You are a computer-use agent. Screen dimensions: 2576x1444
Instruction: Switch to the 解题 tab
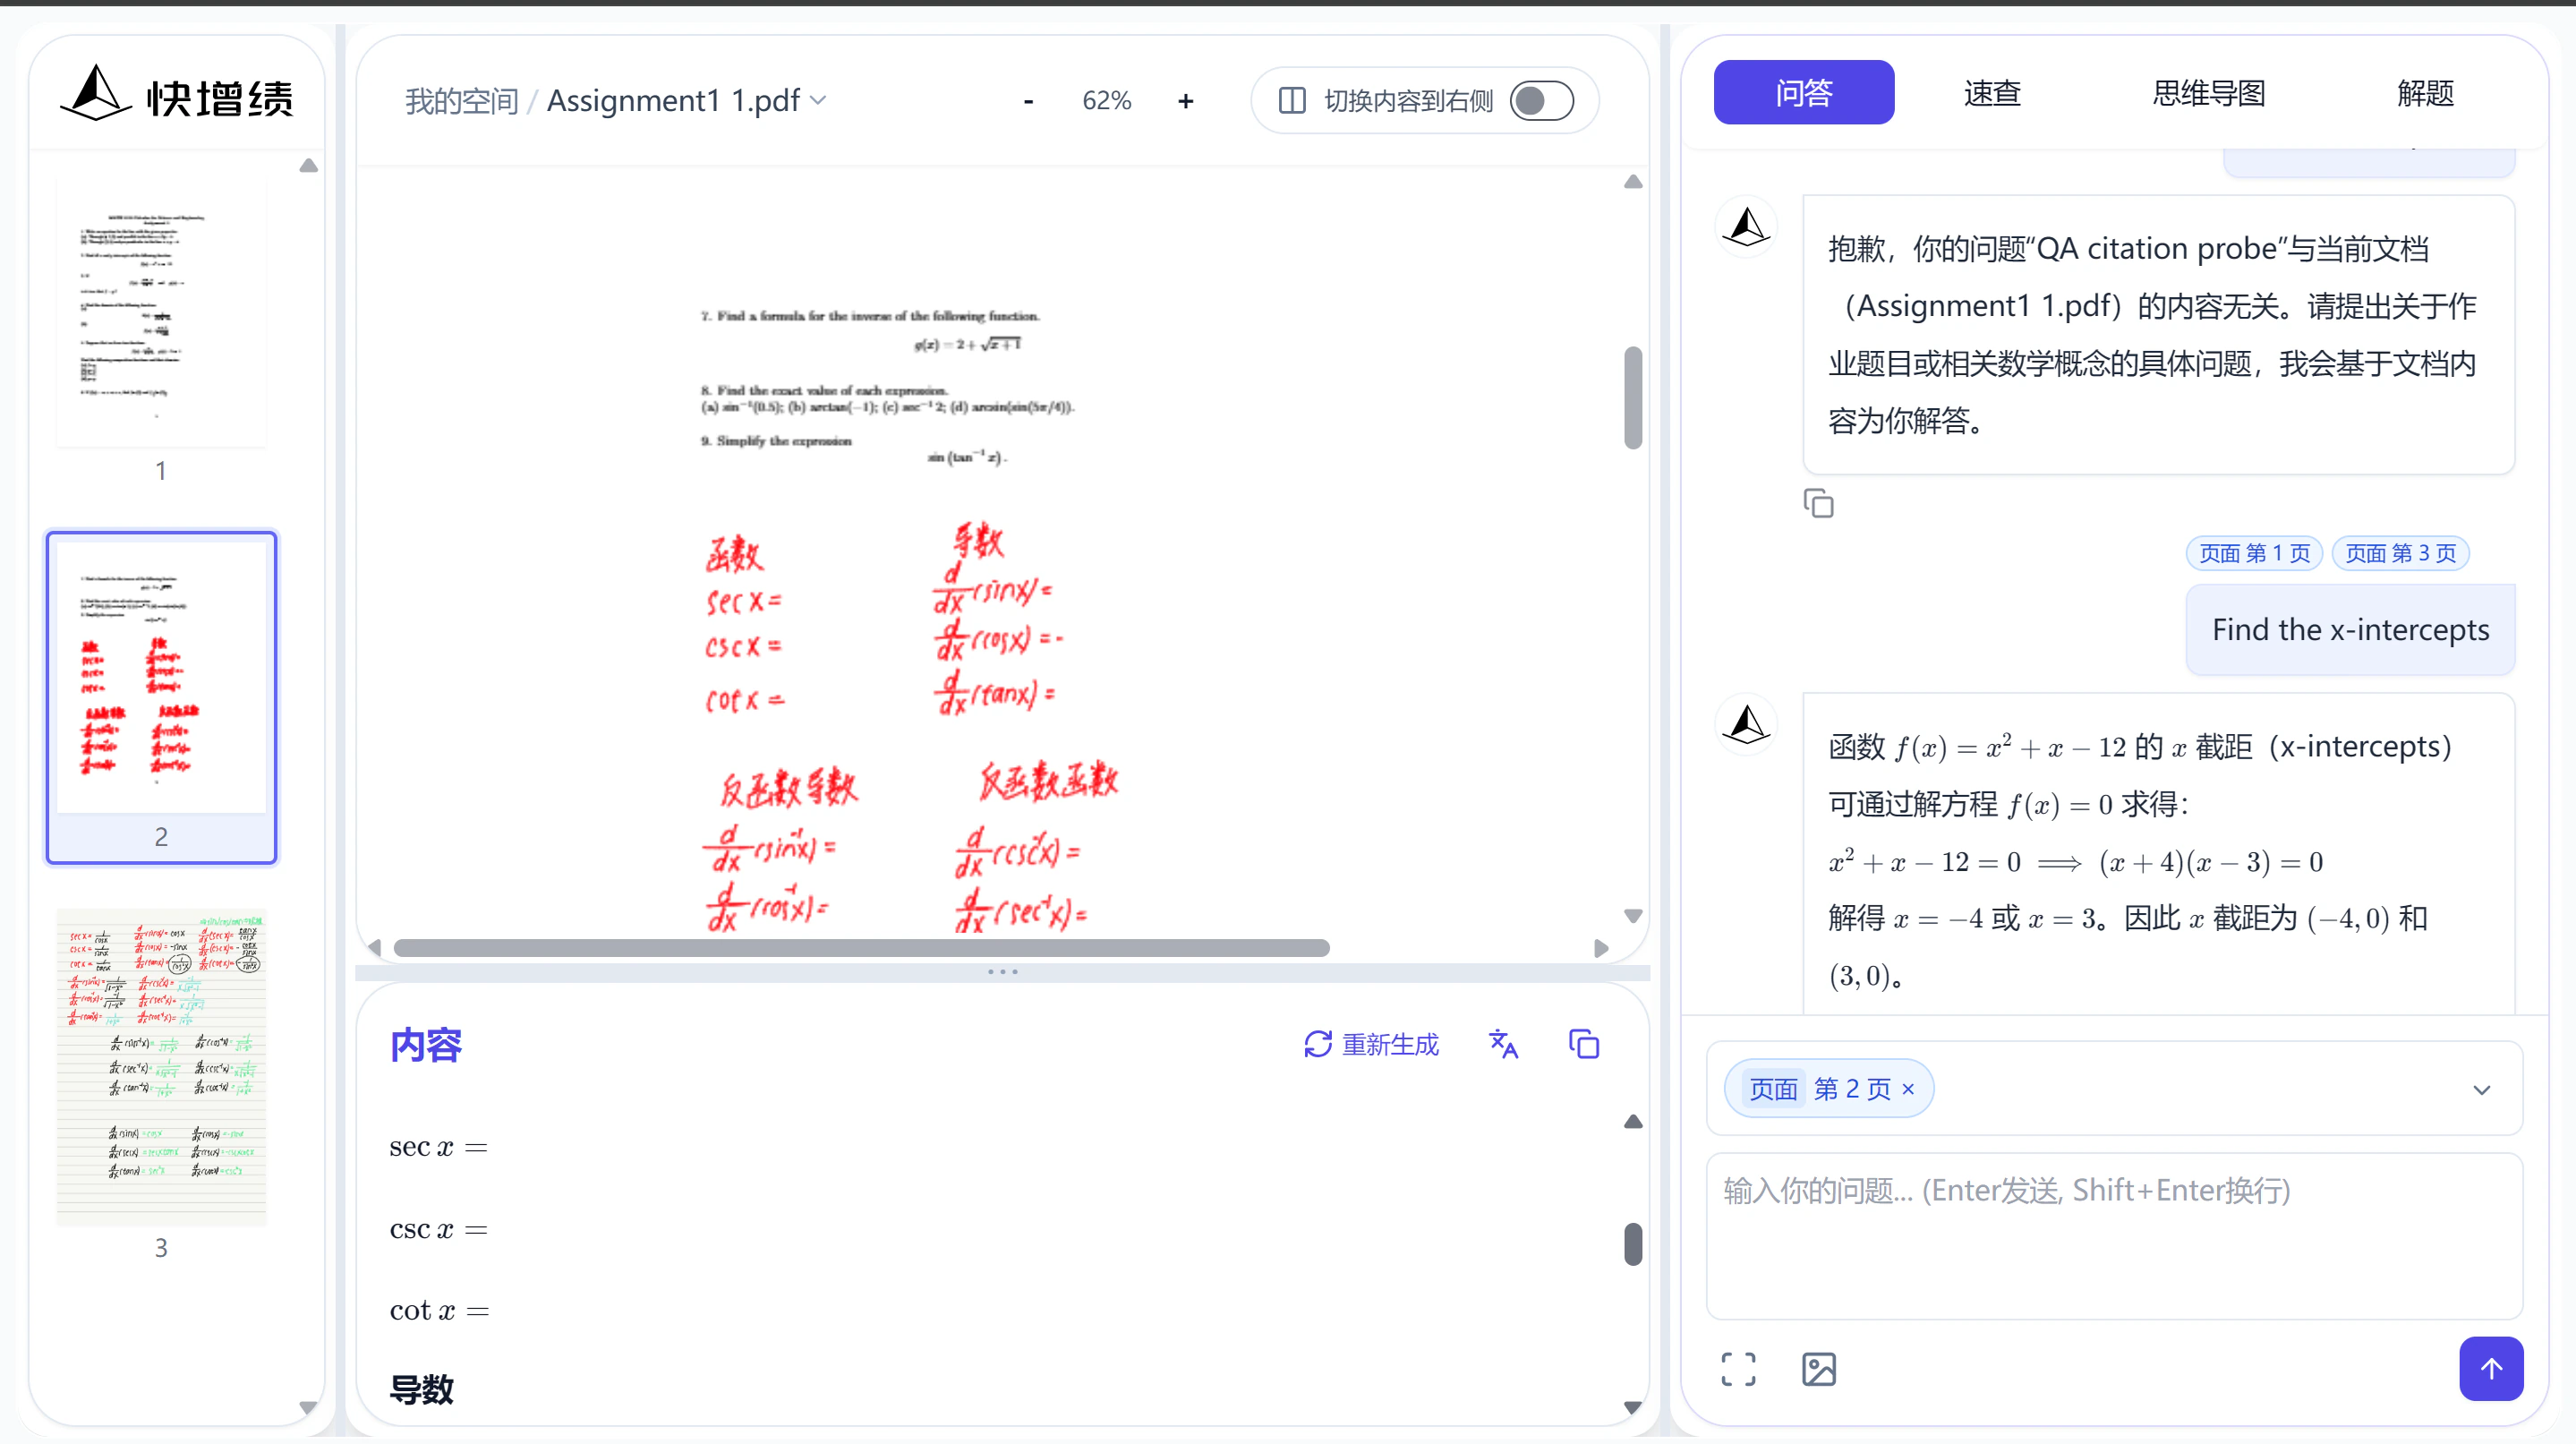[x=2425, y=92]
